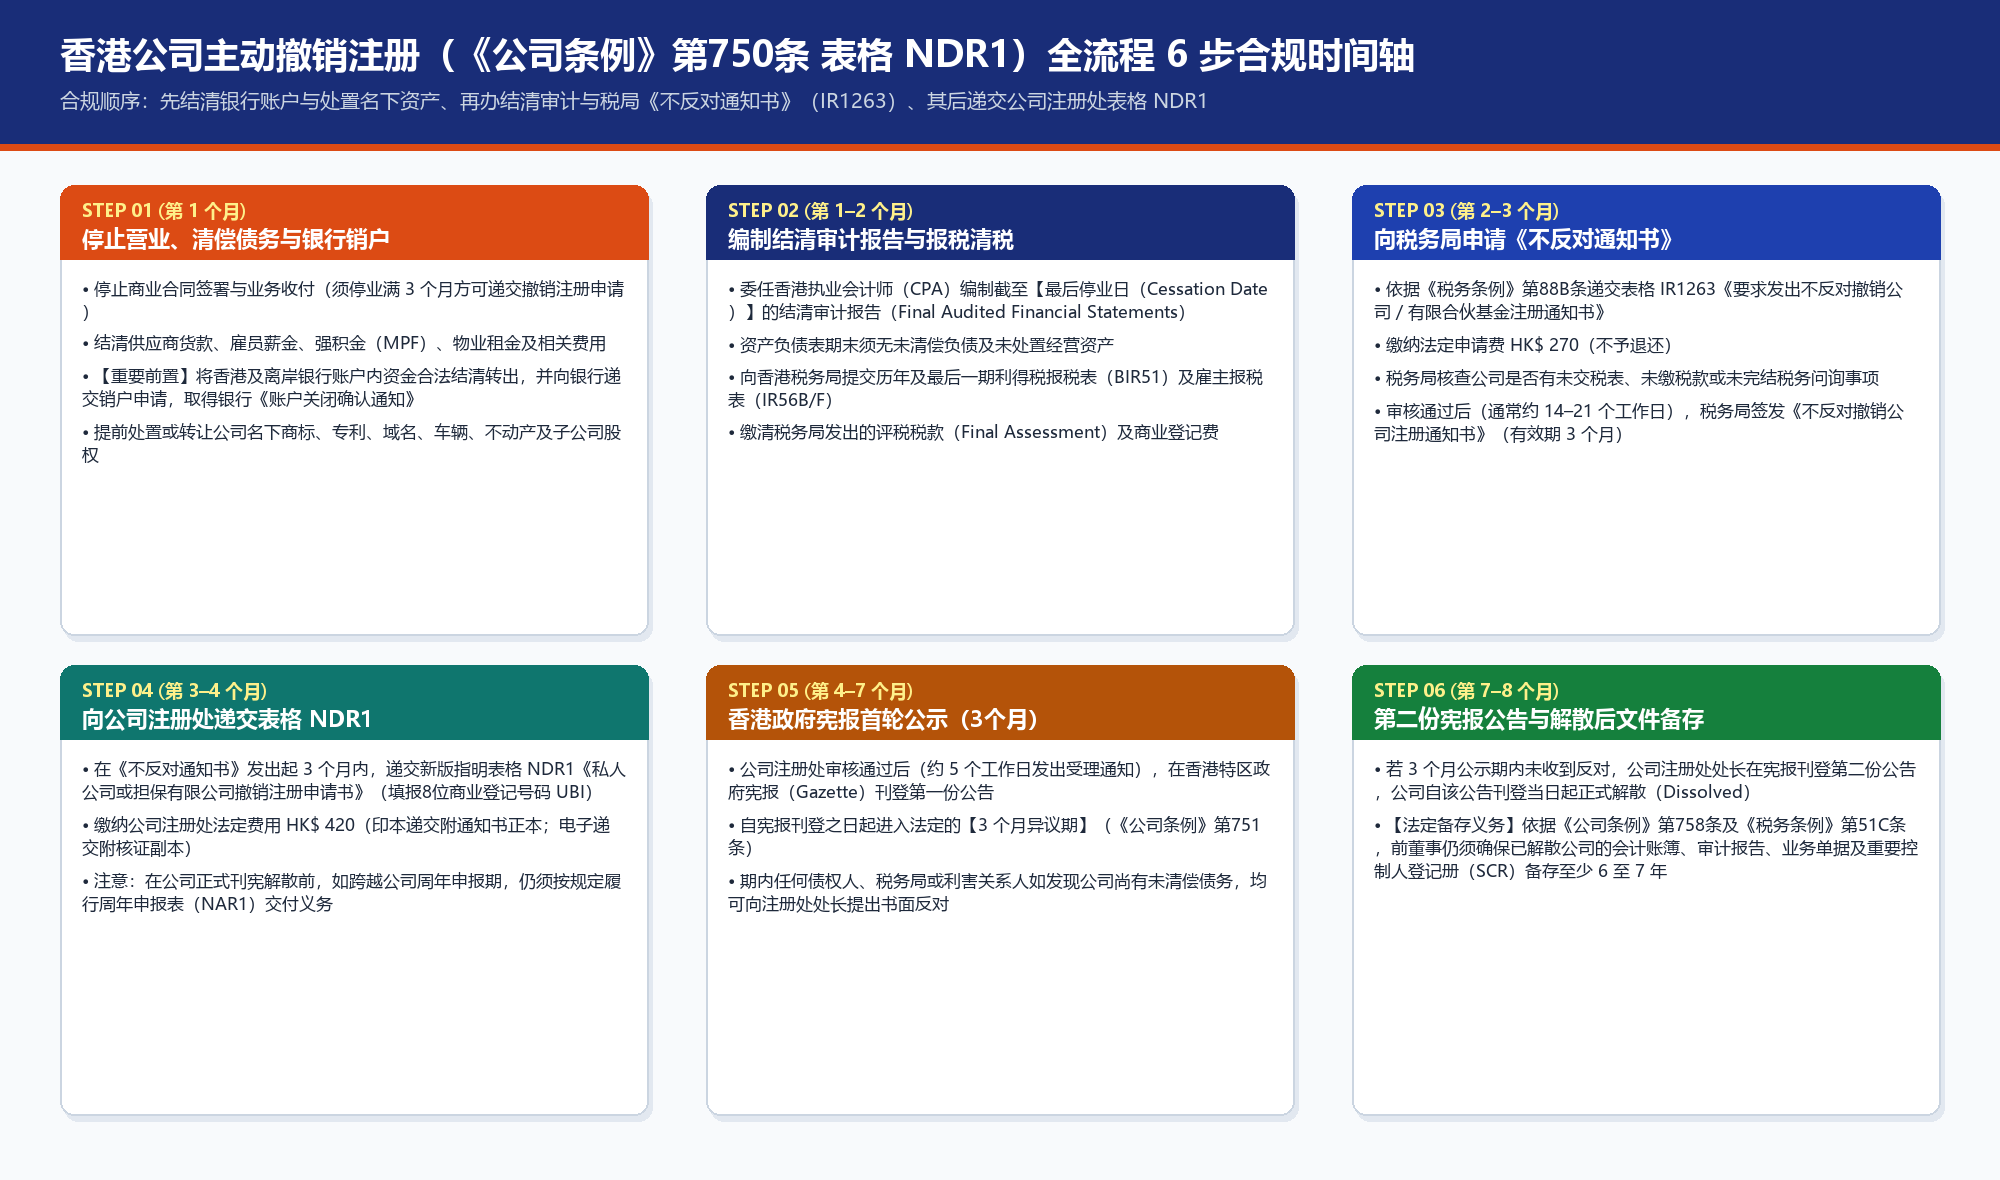Click bullet about 宪报 Gazette 刊登第一份公告

tap(999, 780)
